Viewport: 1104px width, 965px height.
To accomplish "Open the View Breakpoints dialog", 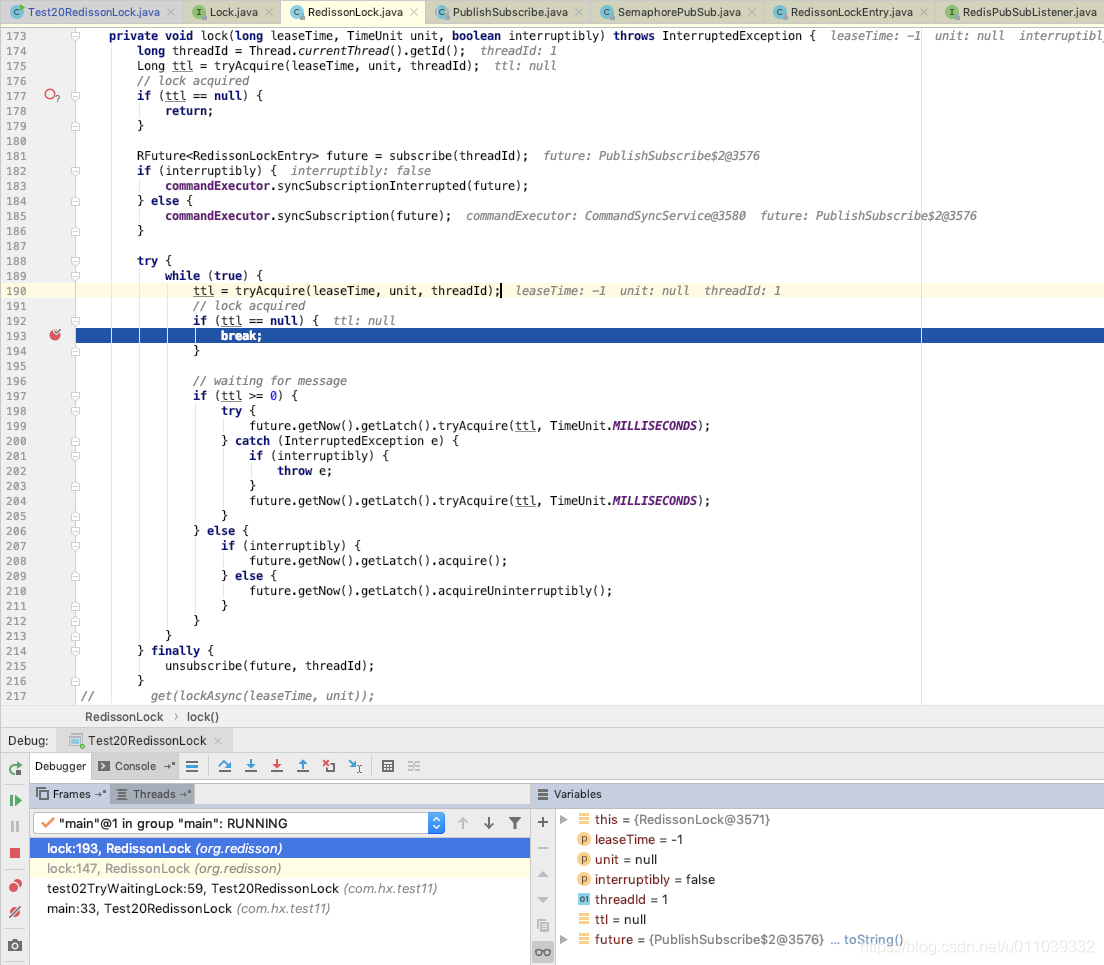I will (15, 885).
